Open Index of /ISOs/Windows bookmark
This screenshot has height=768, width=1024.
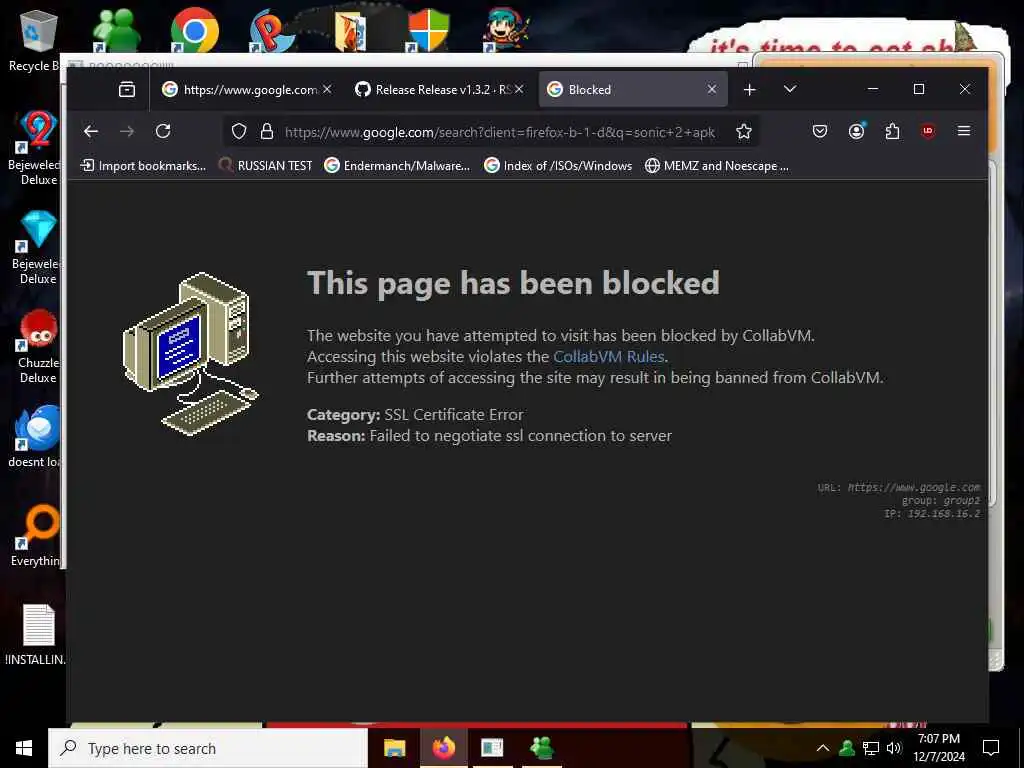[558, 166]
